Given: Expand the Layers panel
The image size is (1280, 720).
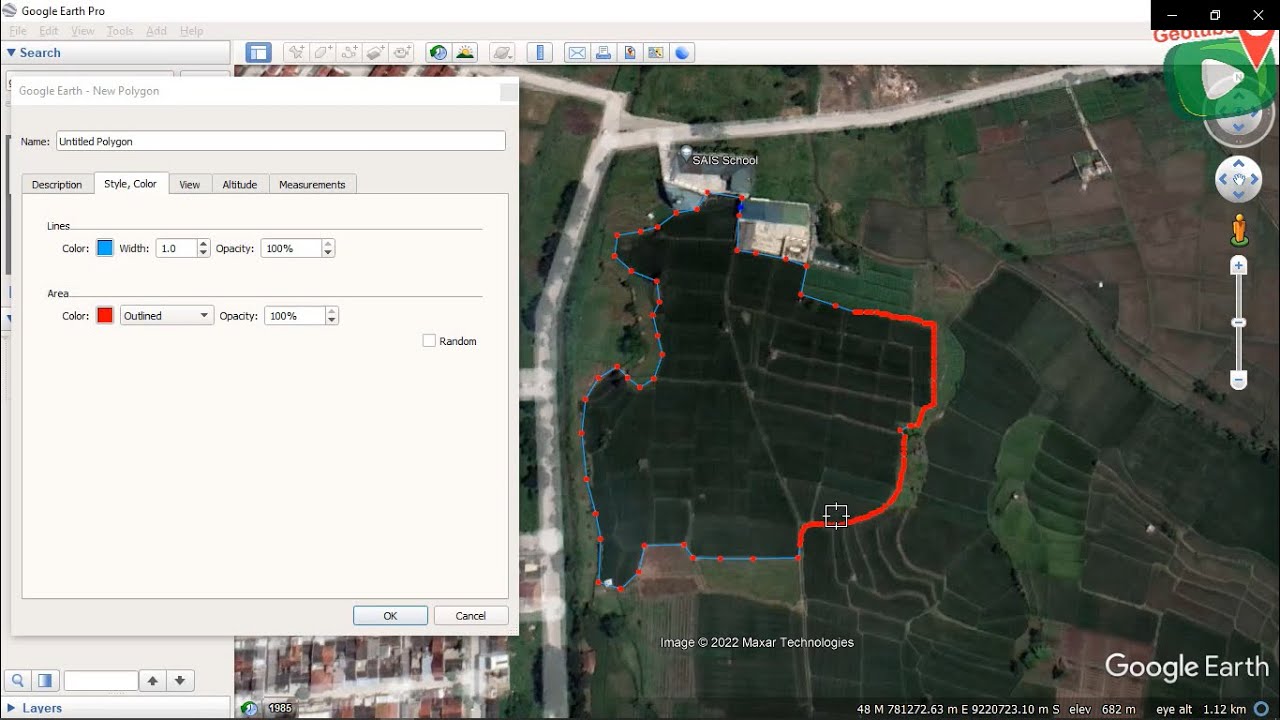Looking at the screenshot, I should 11,708.
